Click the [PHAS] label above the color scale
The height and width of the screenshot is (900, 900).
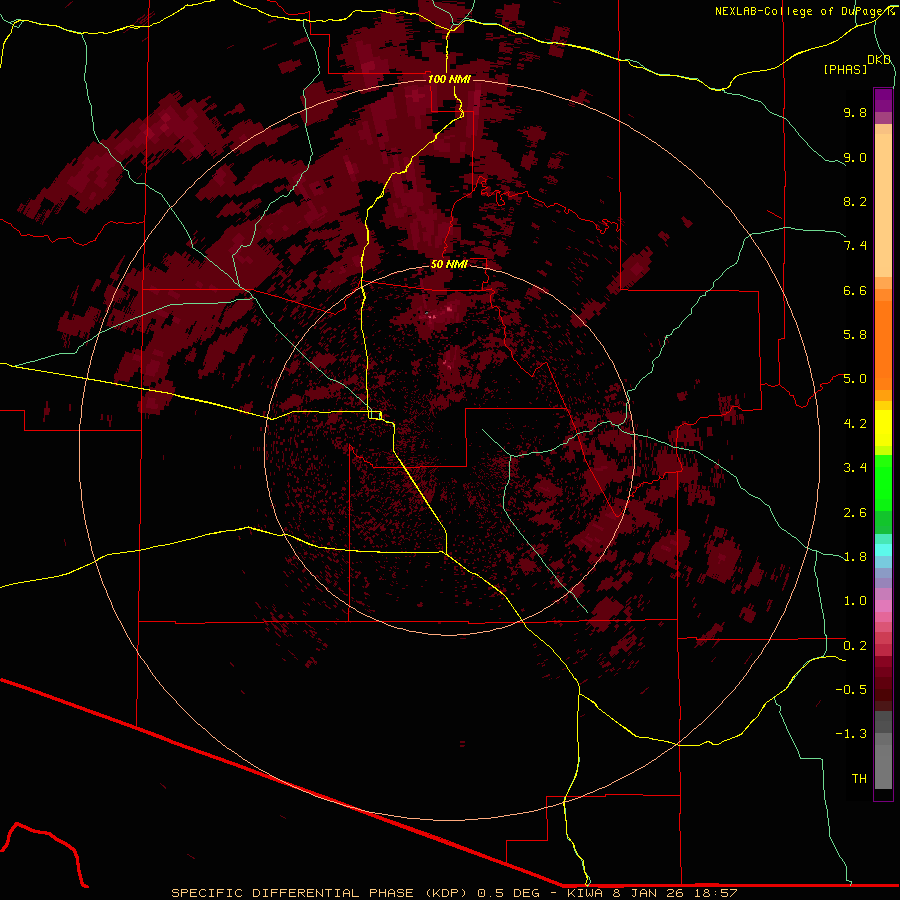pos(845,69)
